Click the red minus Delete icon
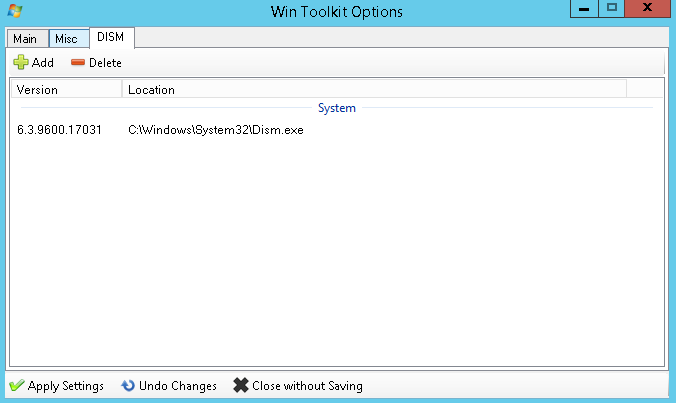676x403 pixels. [78, 63]
